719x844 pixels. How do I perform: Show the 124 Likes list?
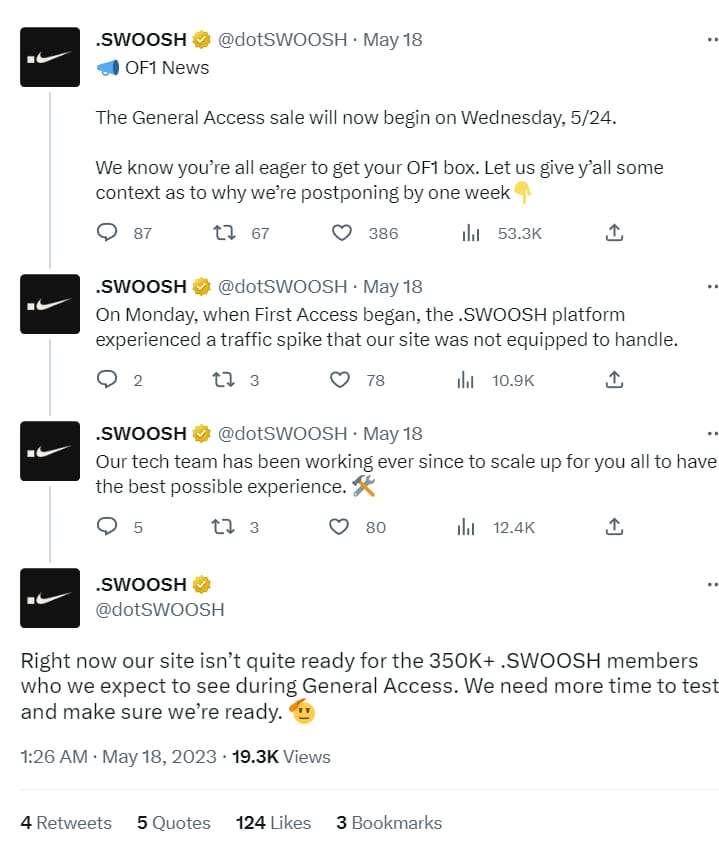(273, 822)
